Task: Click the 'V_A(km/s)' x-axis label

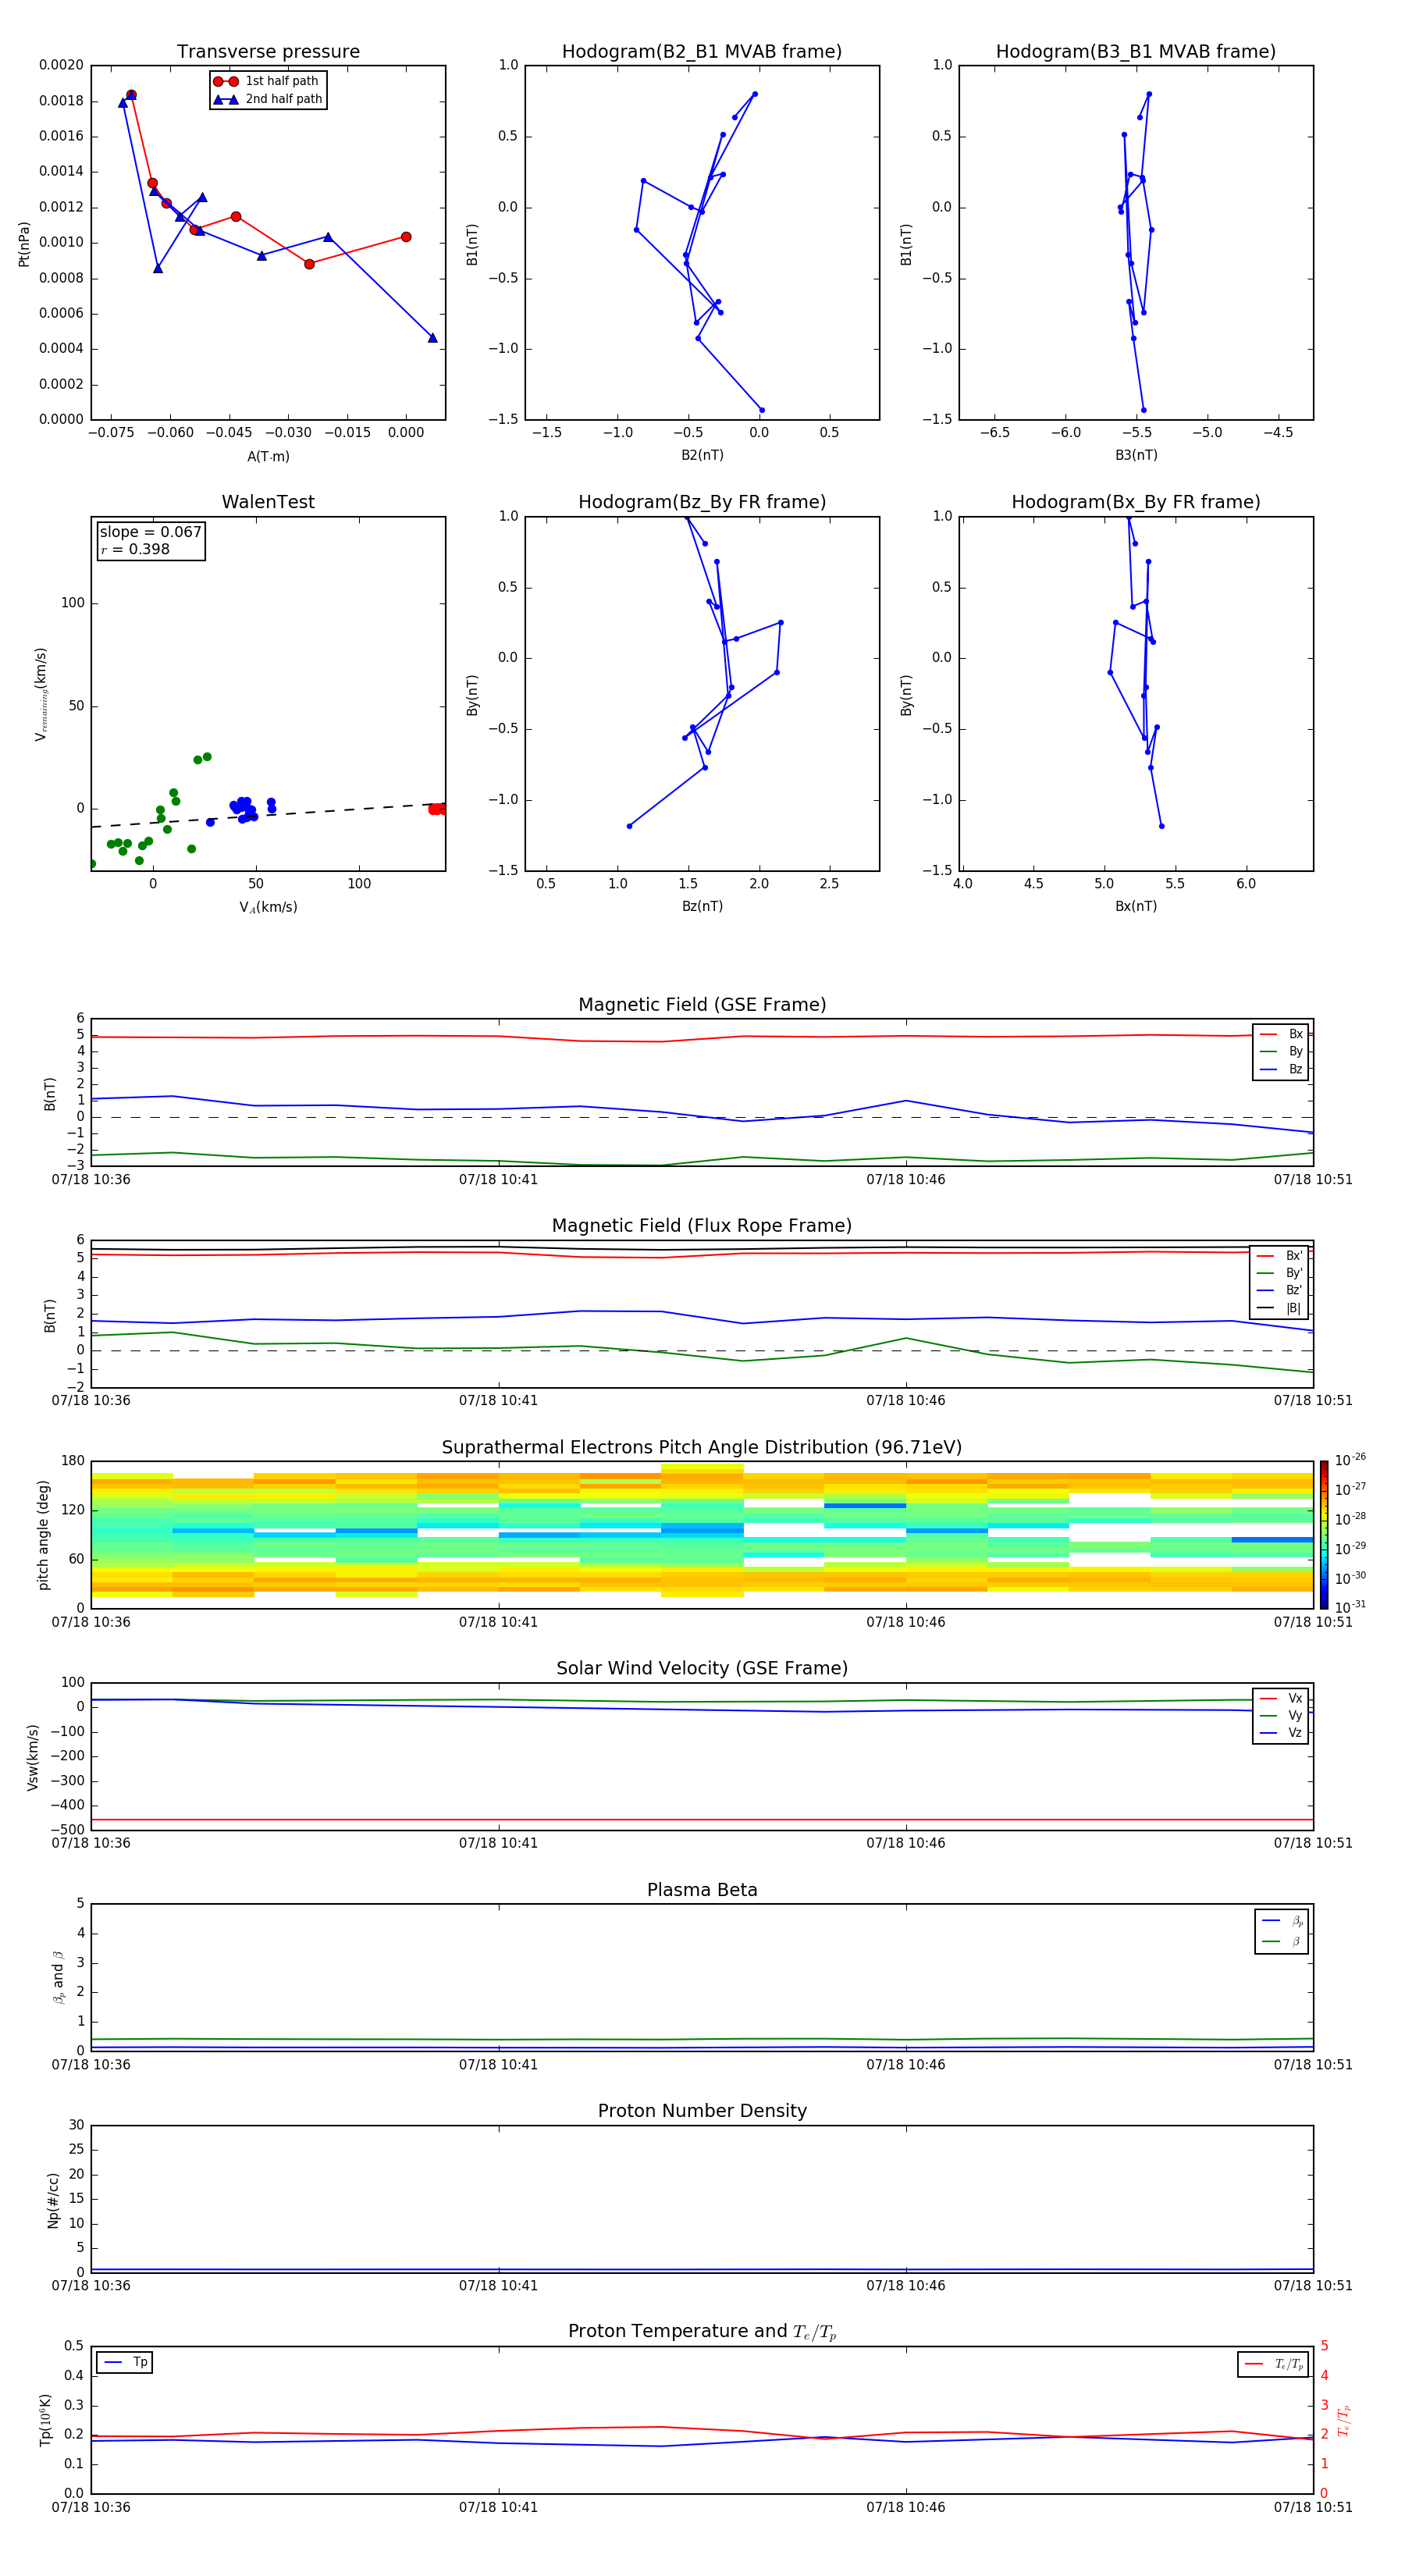Action: pos(268,907)
